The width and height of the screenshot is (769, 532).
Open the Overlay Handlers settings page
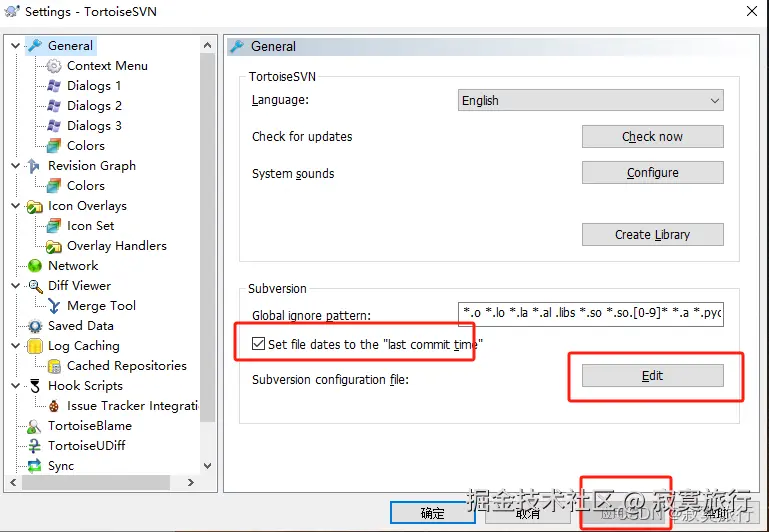coord(117,246)
